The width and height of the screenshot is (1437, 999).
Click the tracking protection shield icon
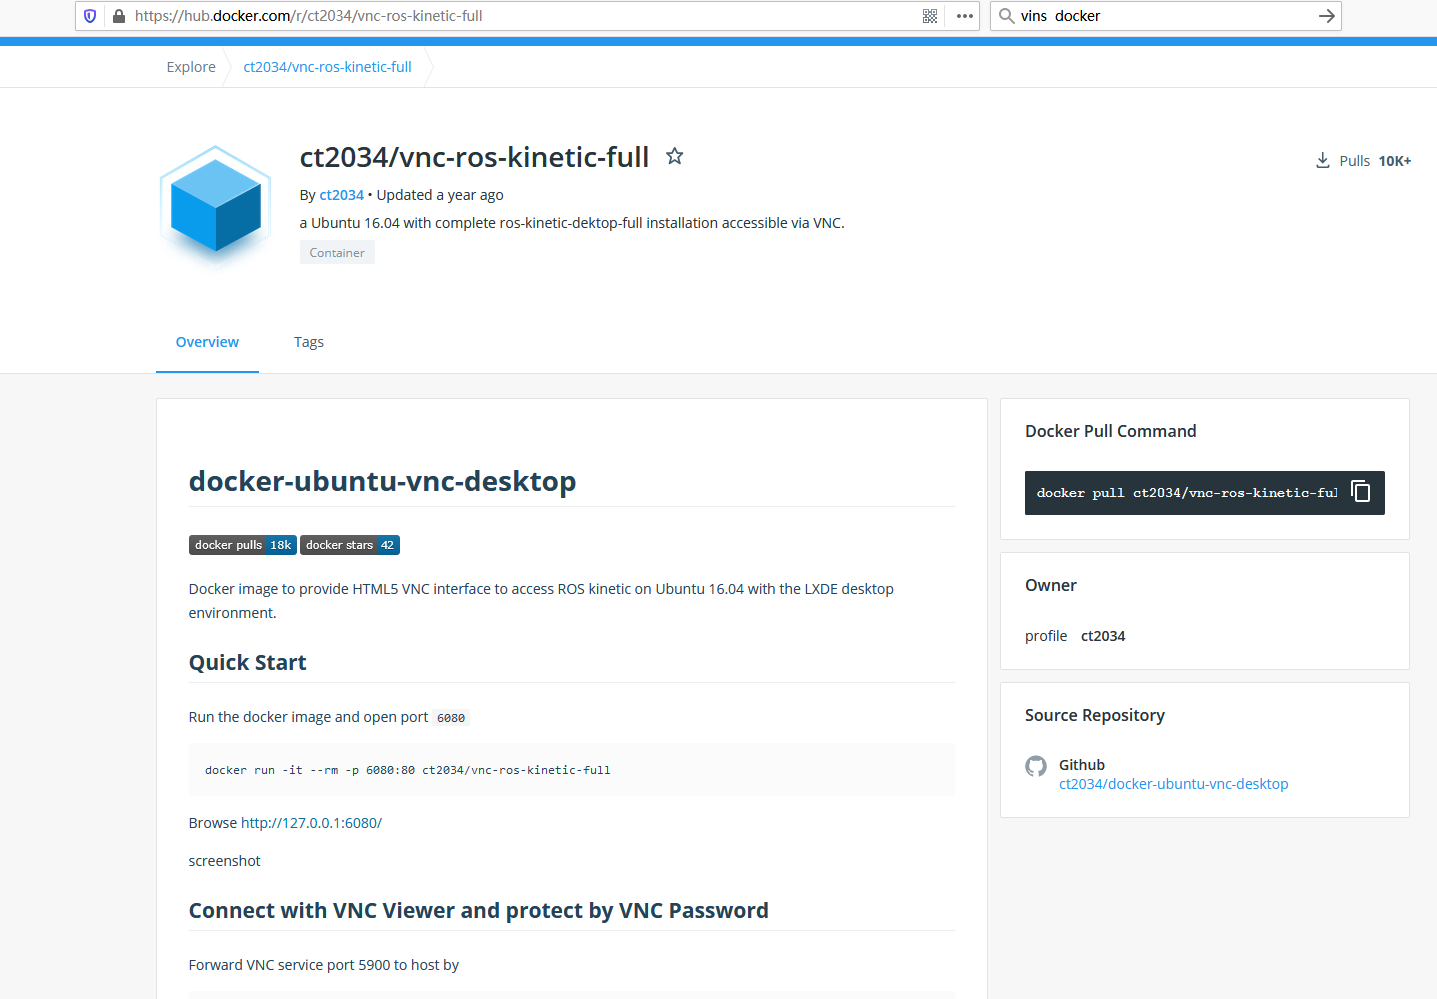point(89,16)
